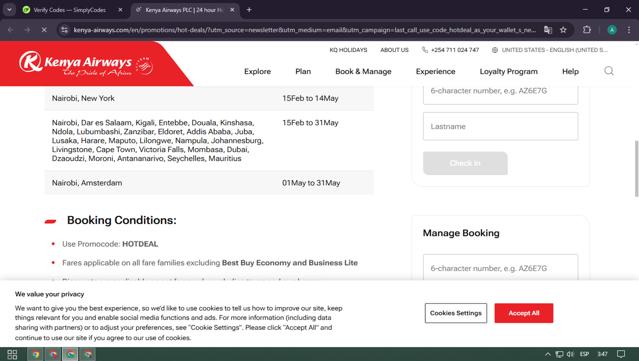Open the Help menu
The width and height of the screenshot is (639, 361).
[x=570, y=71]
